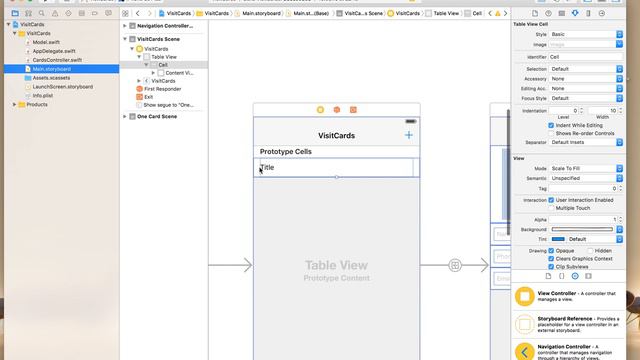Viewport: 640px width, 360px height.
Task: Toggle the Hidden checkbox
Action: click(590, 251)
